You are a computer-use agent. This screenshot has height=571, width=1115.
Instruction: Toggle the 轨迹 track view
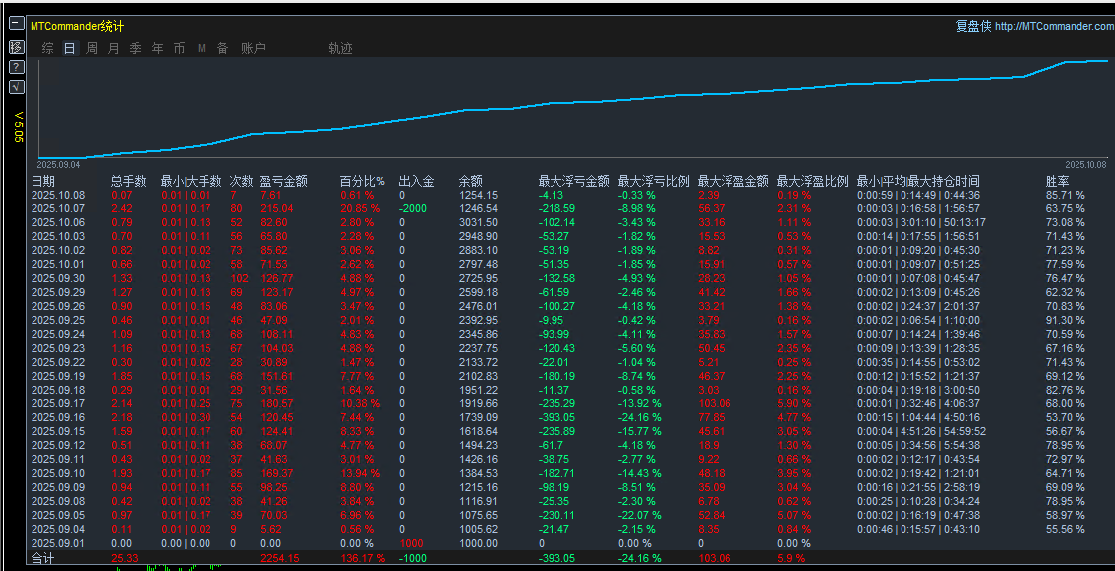point(340,48)
